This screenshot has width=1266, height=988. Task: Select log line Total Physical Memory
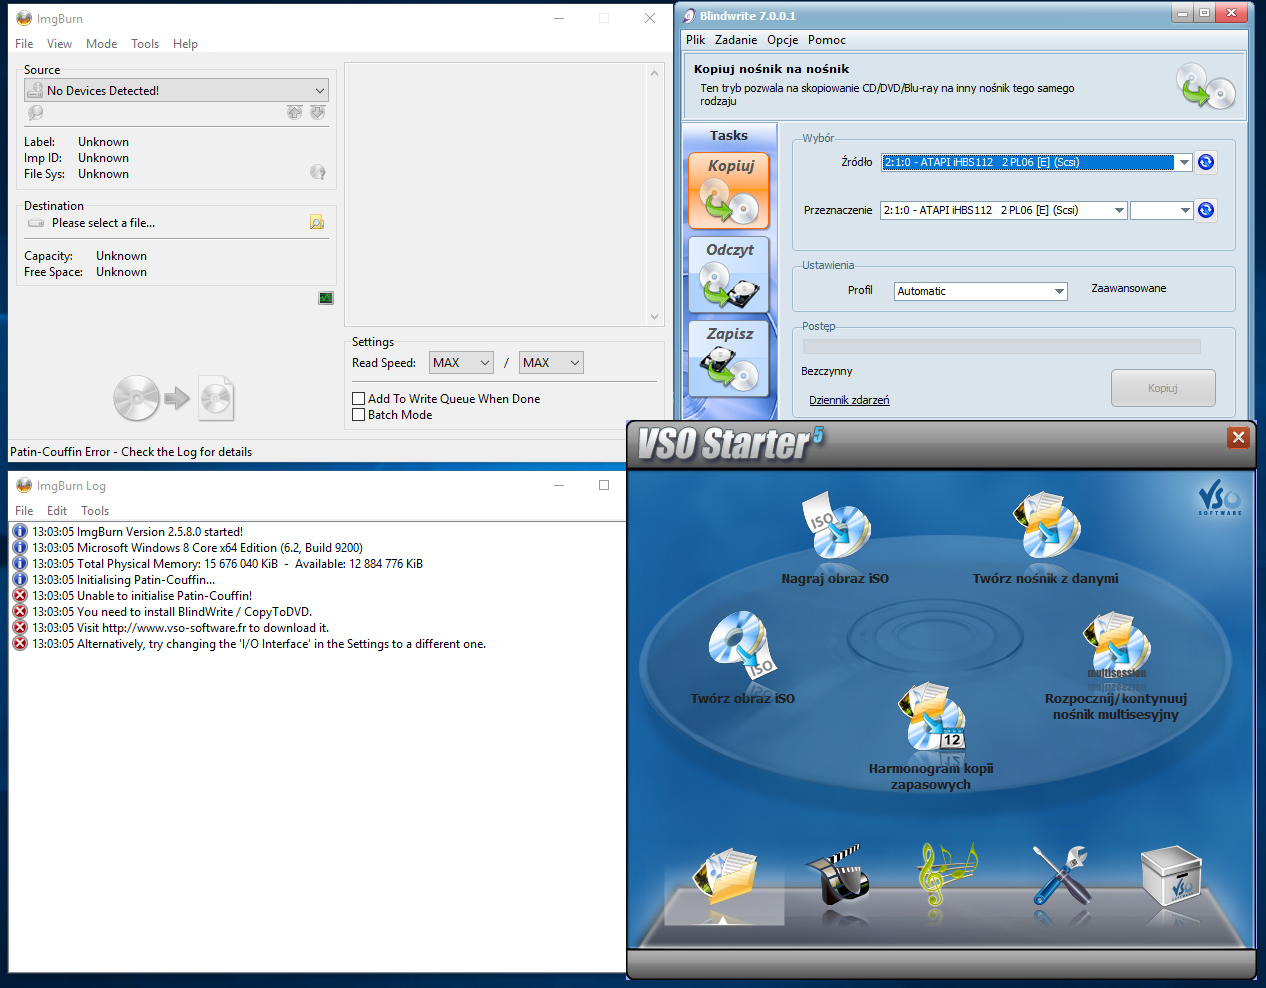tap(227, 564)
